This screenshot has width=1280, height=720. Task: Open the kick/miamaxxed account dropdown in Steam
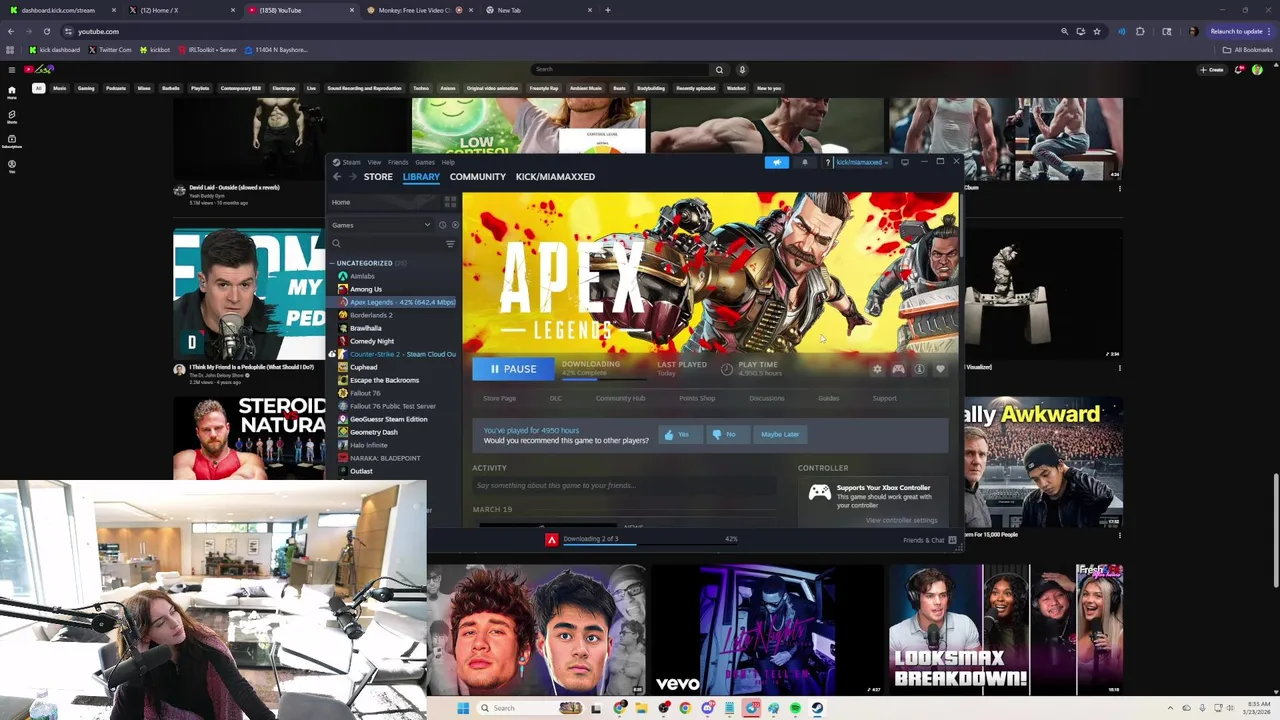tap(859, 162)
